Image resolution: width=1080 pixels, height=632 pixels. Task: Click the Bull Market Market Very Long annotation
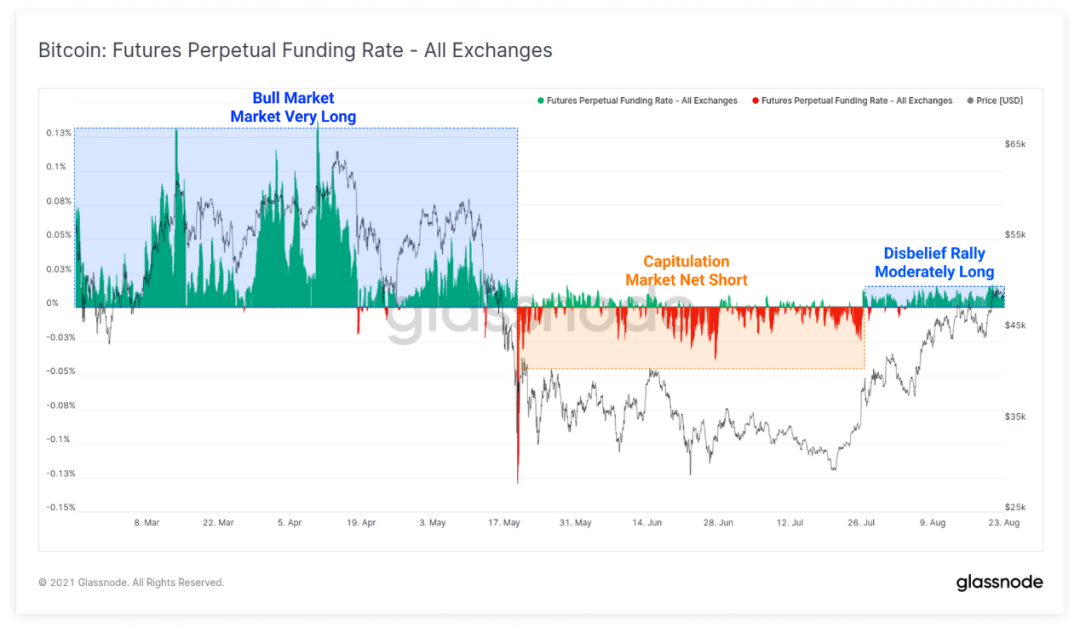pyautogui.click(x=293, y=107)
